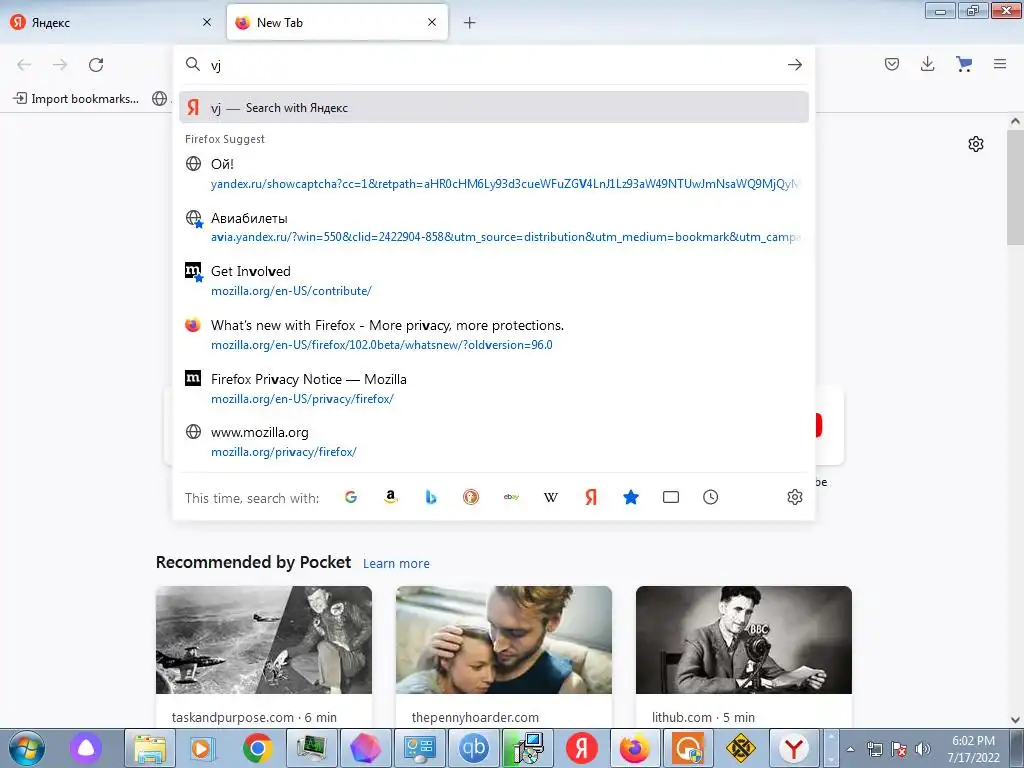Open the Get Involved suggestion
The width and height of the screenshot is (1024, 768).
[494, 281]
